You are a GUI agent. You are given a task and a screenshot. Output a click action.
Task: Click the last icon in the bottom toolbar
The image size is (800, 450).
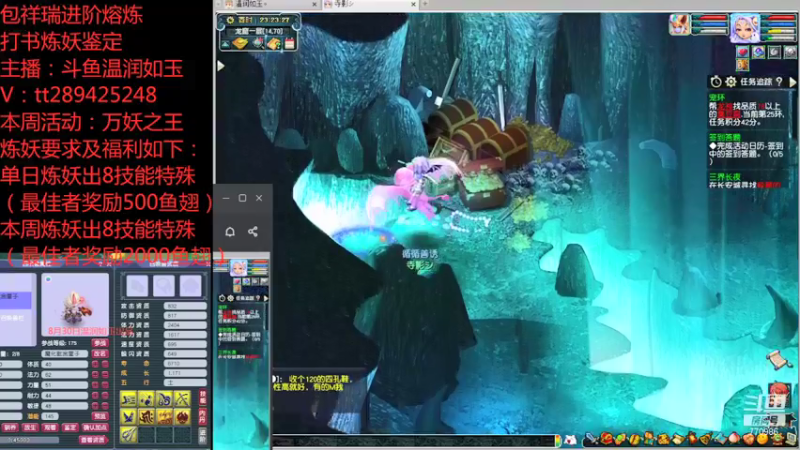click(791, 438)
